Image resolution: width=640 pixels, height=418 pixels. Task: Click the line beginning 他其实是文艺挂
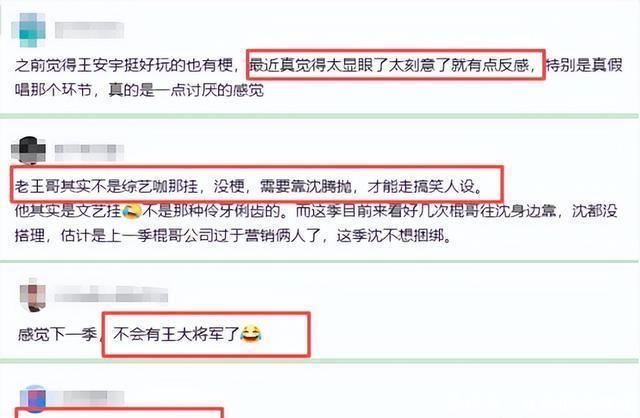[x=316, y=211]
